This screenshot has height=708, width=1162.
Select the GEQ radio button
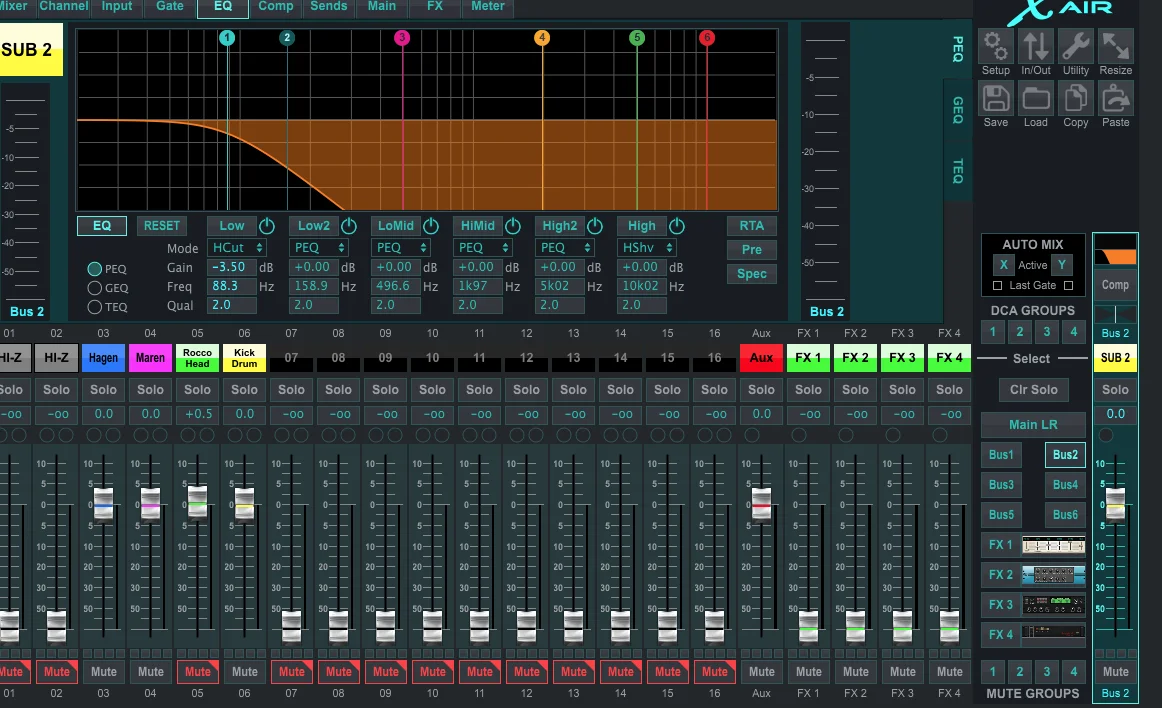[95, 288]
